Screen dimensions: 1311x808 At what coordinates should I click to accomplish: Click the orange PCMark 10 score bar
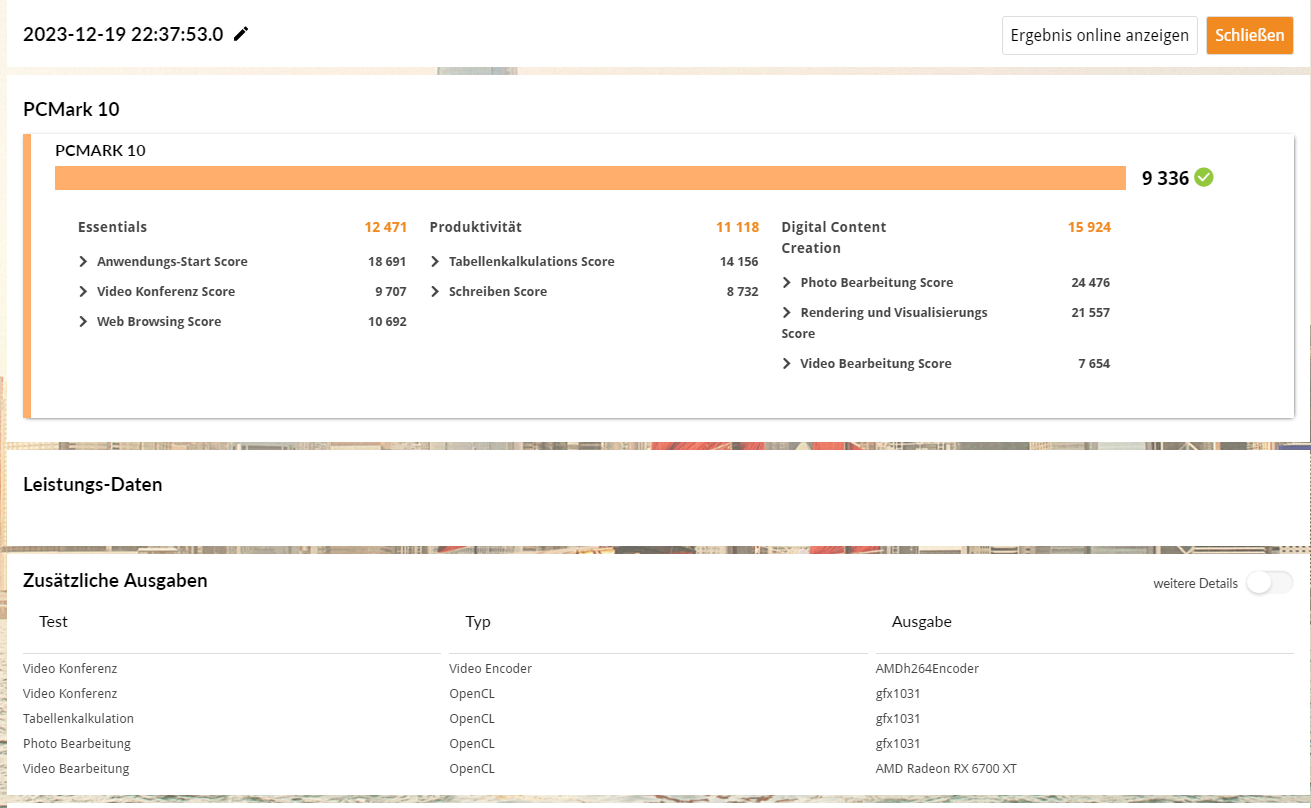(x=590, y=178)
